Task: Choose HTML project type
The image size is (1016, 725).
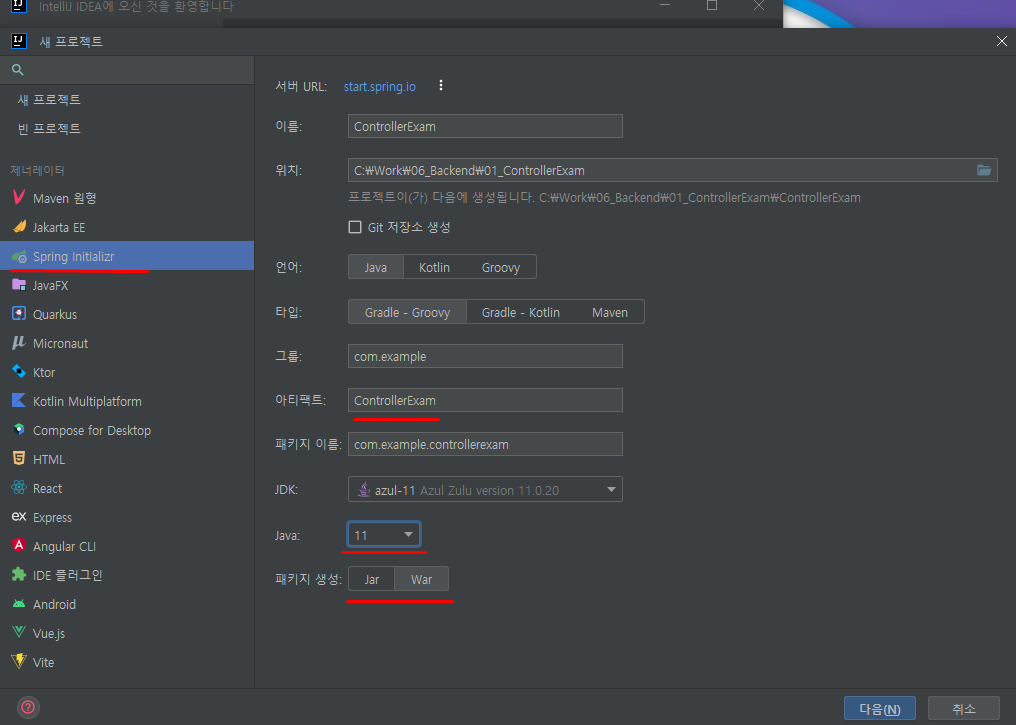Action: pos(127,459)
